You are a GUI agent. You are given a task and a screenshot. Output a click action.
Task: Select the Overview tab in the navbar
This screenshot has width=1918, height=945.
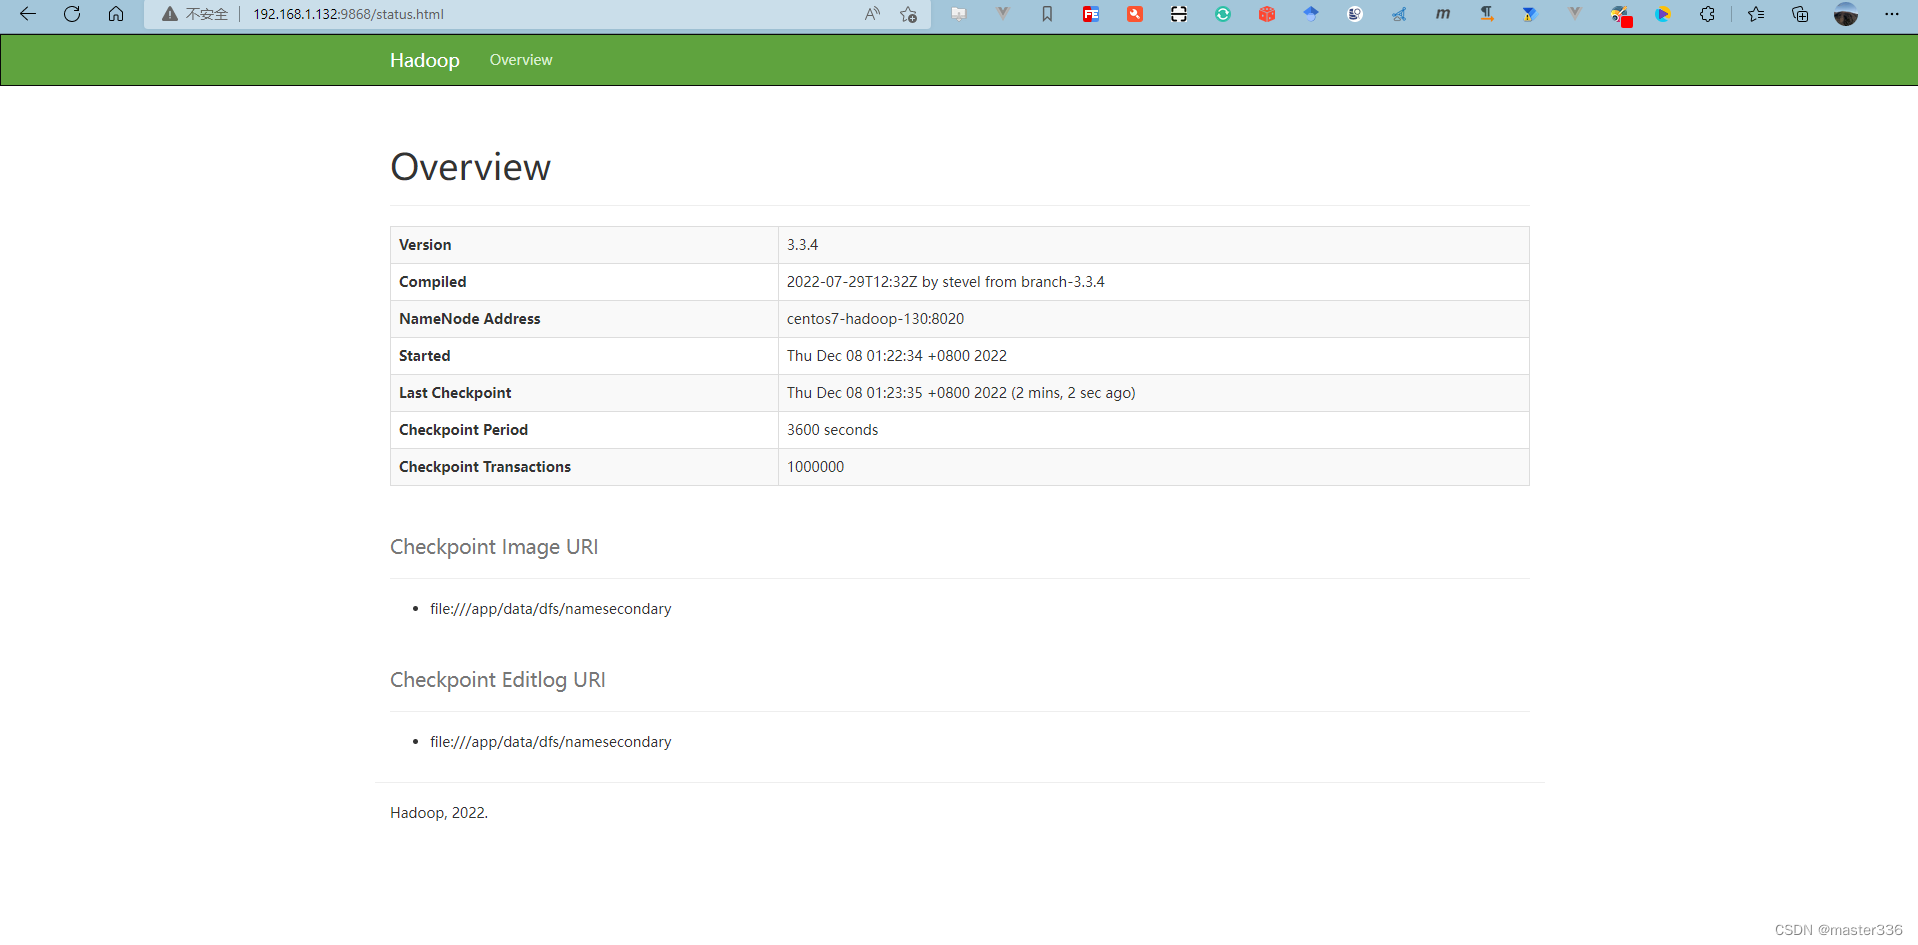521,60
